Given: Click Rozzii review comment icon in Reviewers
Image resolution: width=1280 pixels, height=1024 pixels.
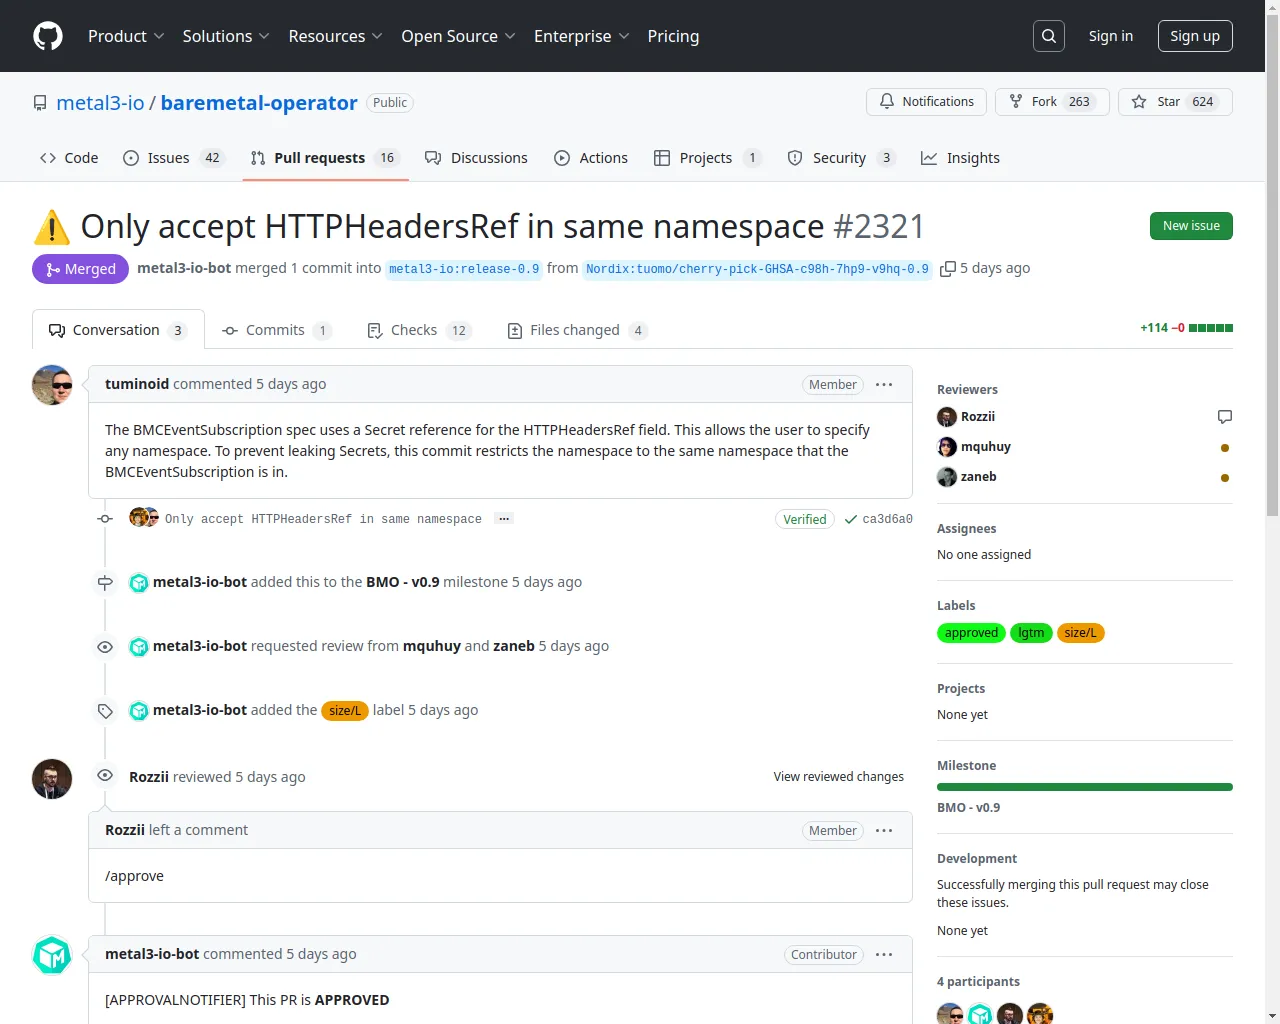Looking at the screenshot, I should click(x=1225, y=417).
